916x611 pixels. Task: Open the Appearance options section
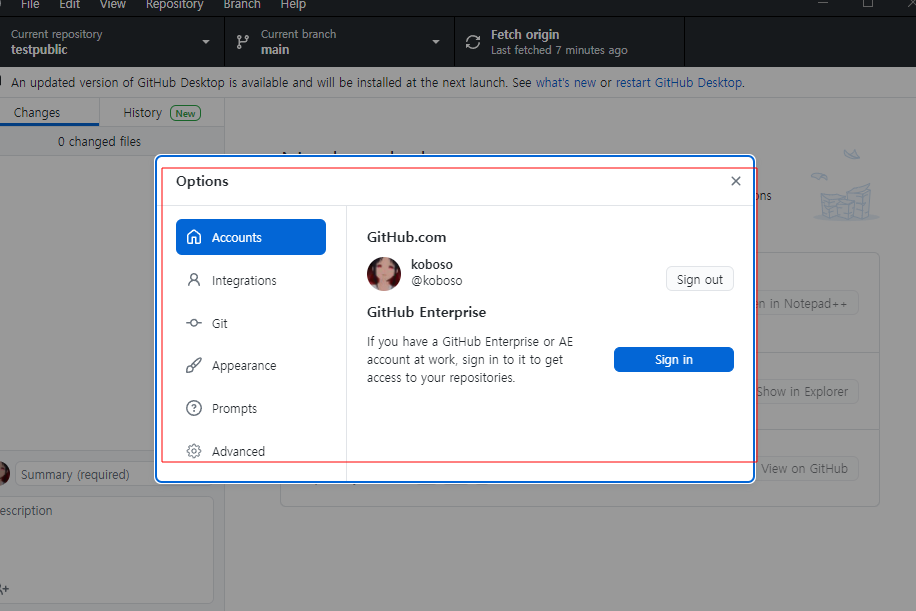[x=251, y=366]
